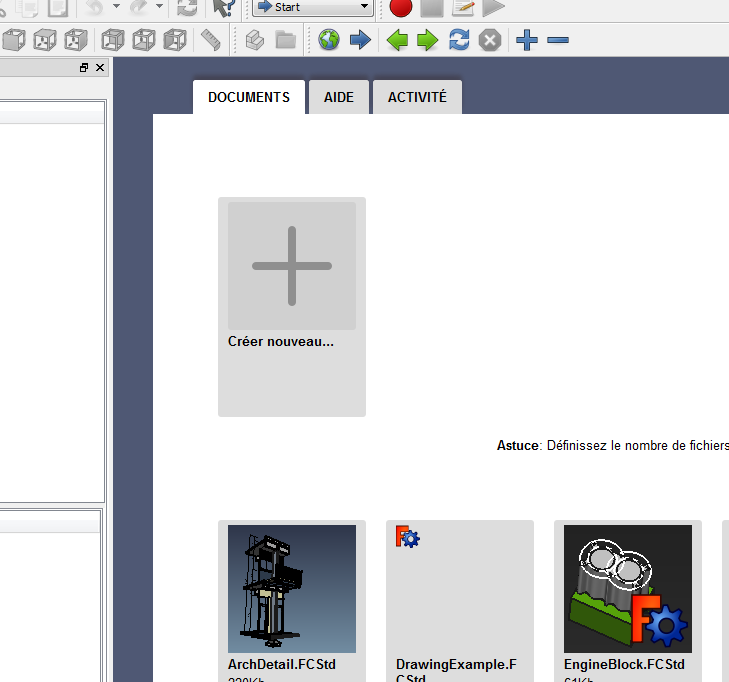Expand the redo history dropdown arrow
Image resolution: width=729 pixels, height=682 pixels.
coord(158,8)
